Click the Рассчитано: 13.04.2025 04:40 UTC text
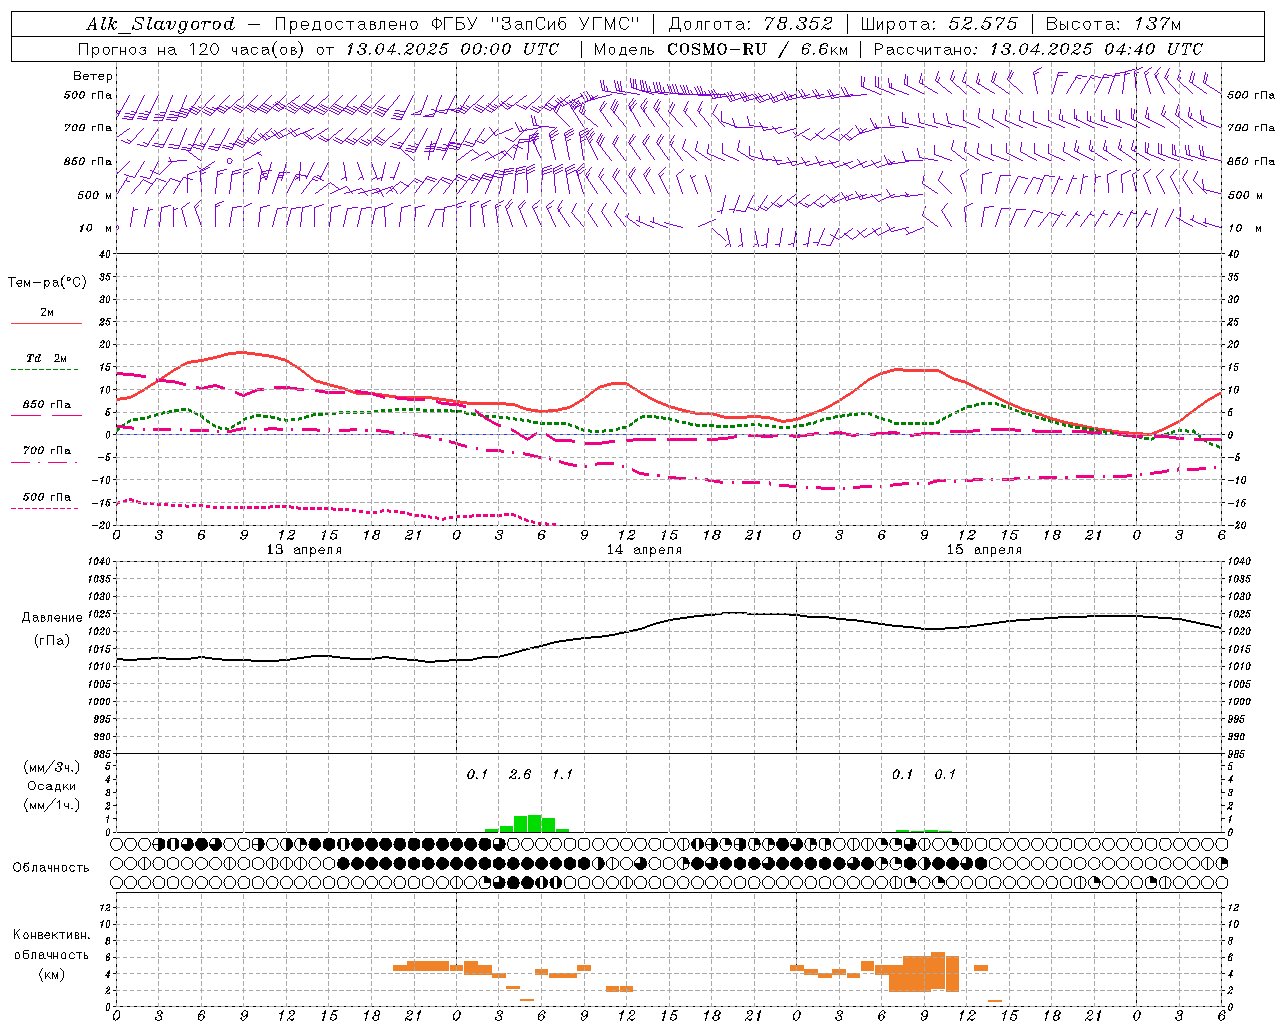Viewport: 1280px width, 1024px height. [1038, 49]
